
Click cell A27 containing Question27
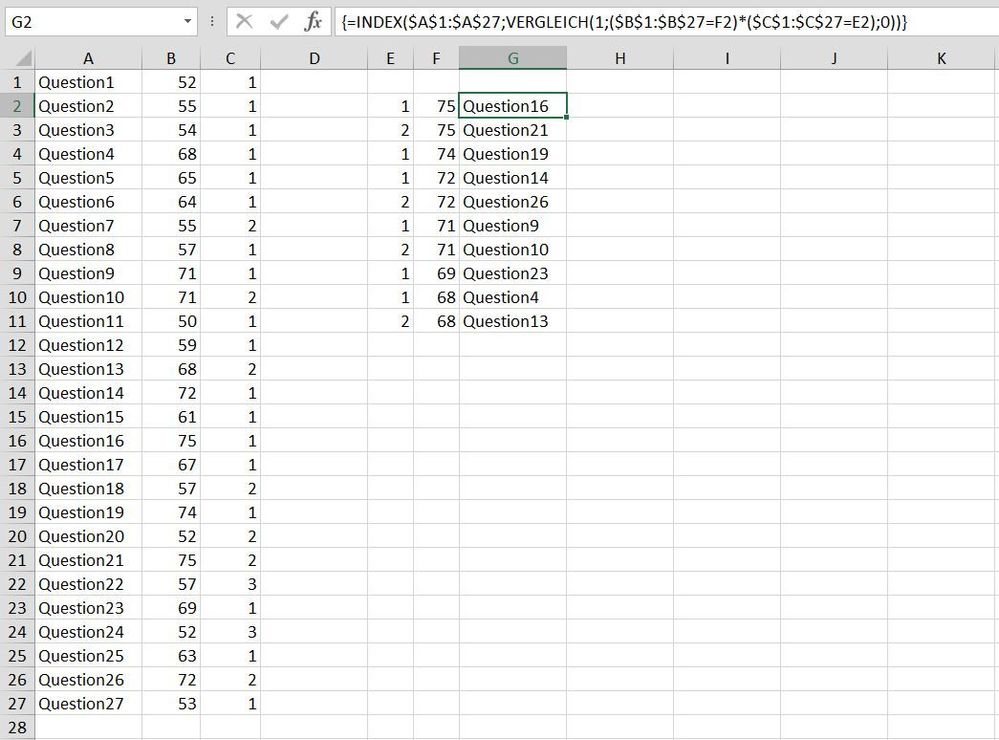coord(88,704)
